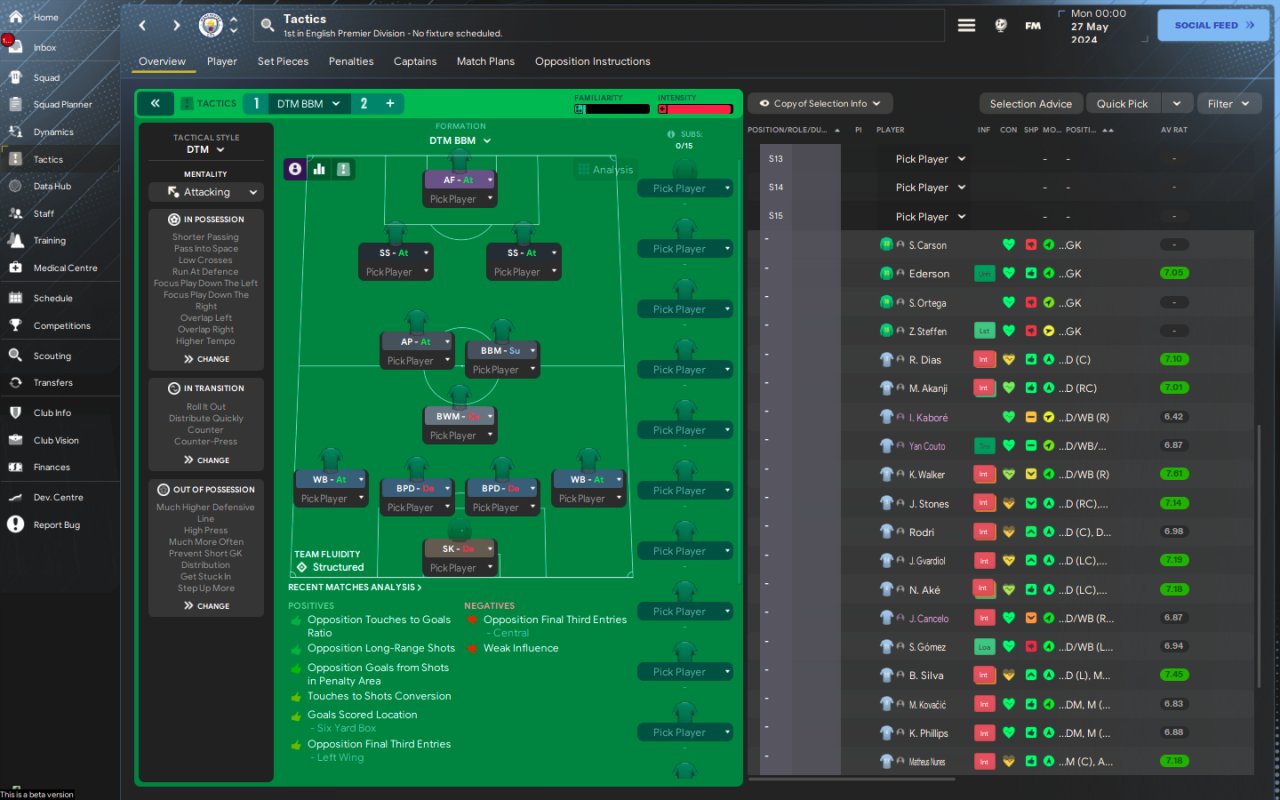
Task: Click Z. Steffen's yellow morale icon
Action: (x=1048, y=331)
